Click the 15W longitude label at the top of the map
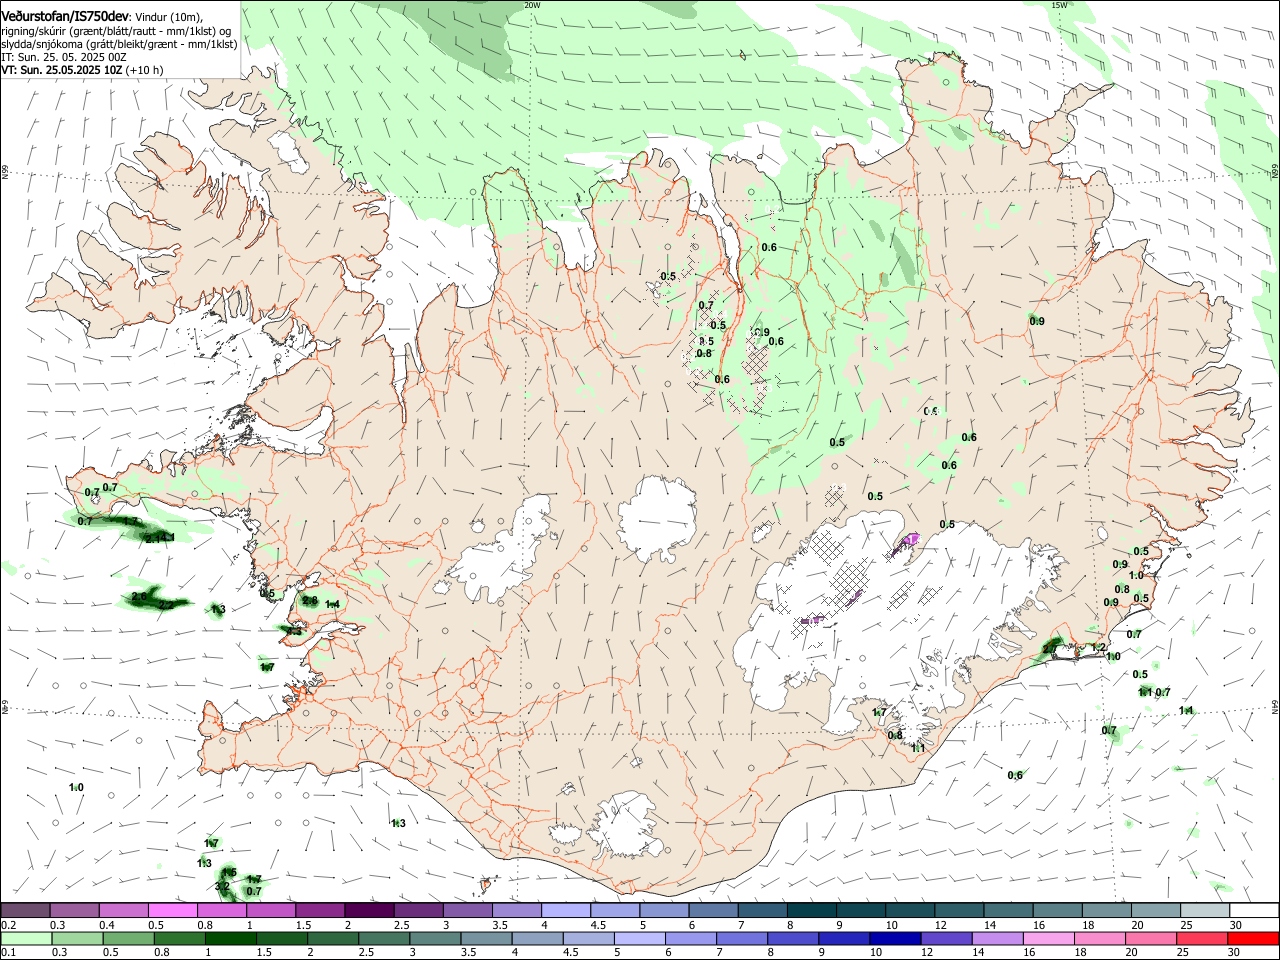The image size is (1280, 960). point(1059,5)
